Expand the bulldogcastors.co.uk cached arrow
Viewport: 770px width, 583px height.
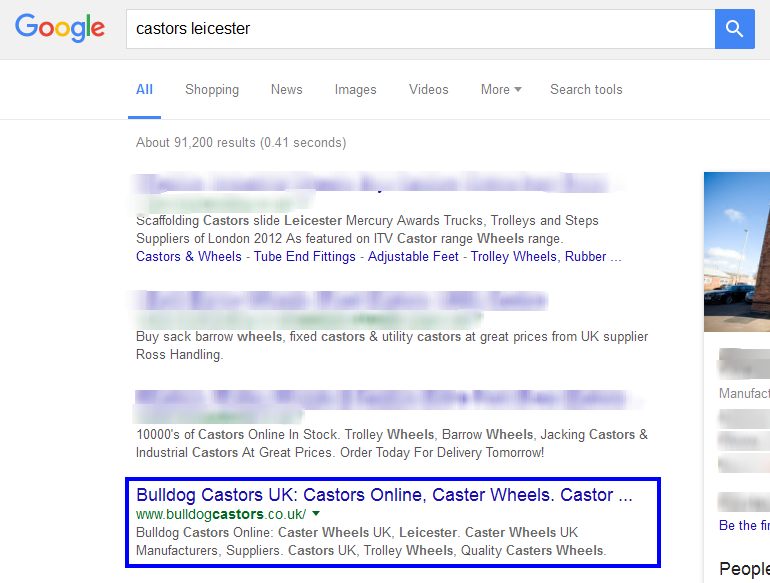(x=316, y=513)
